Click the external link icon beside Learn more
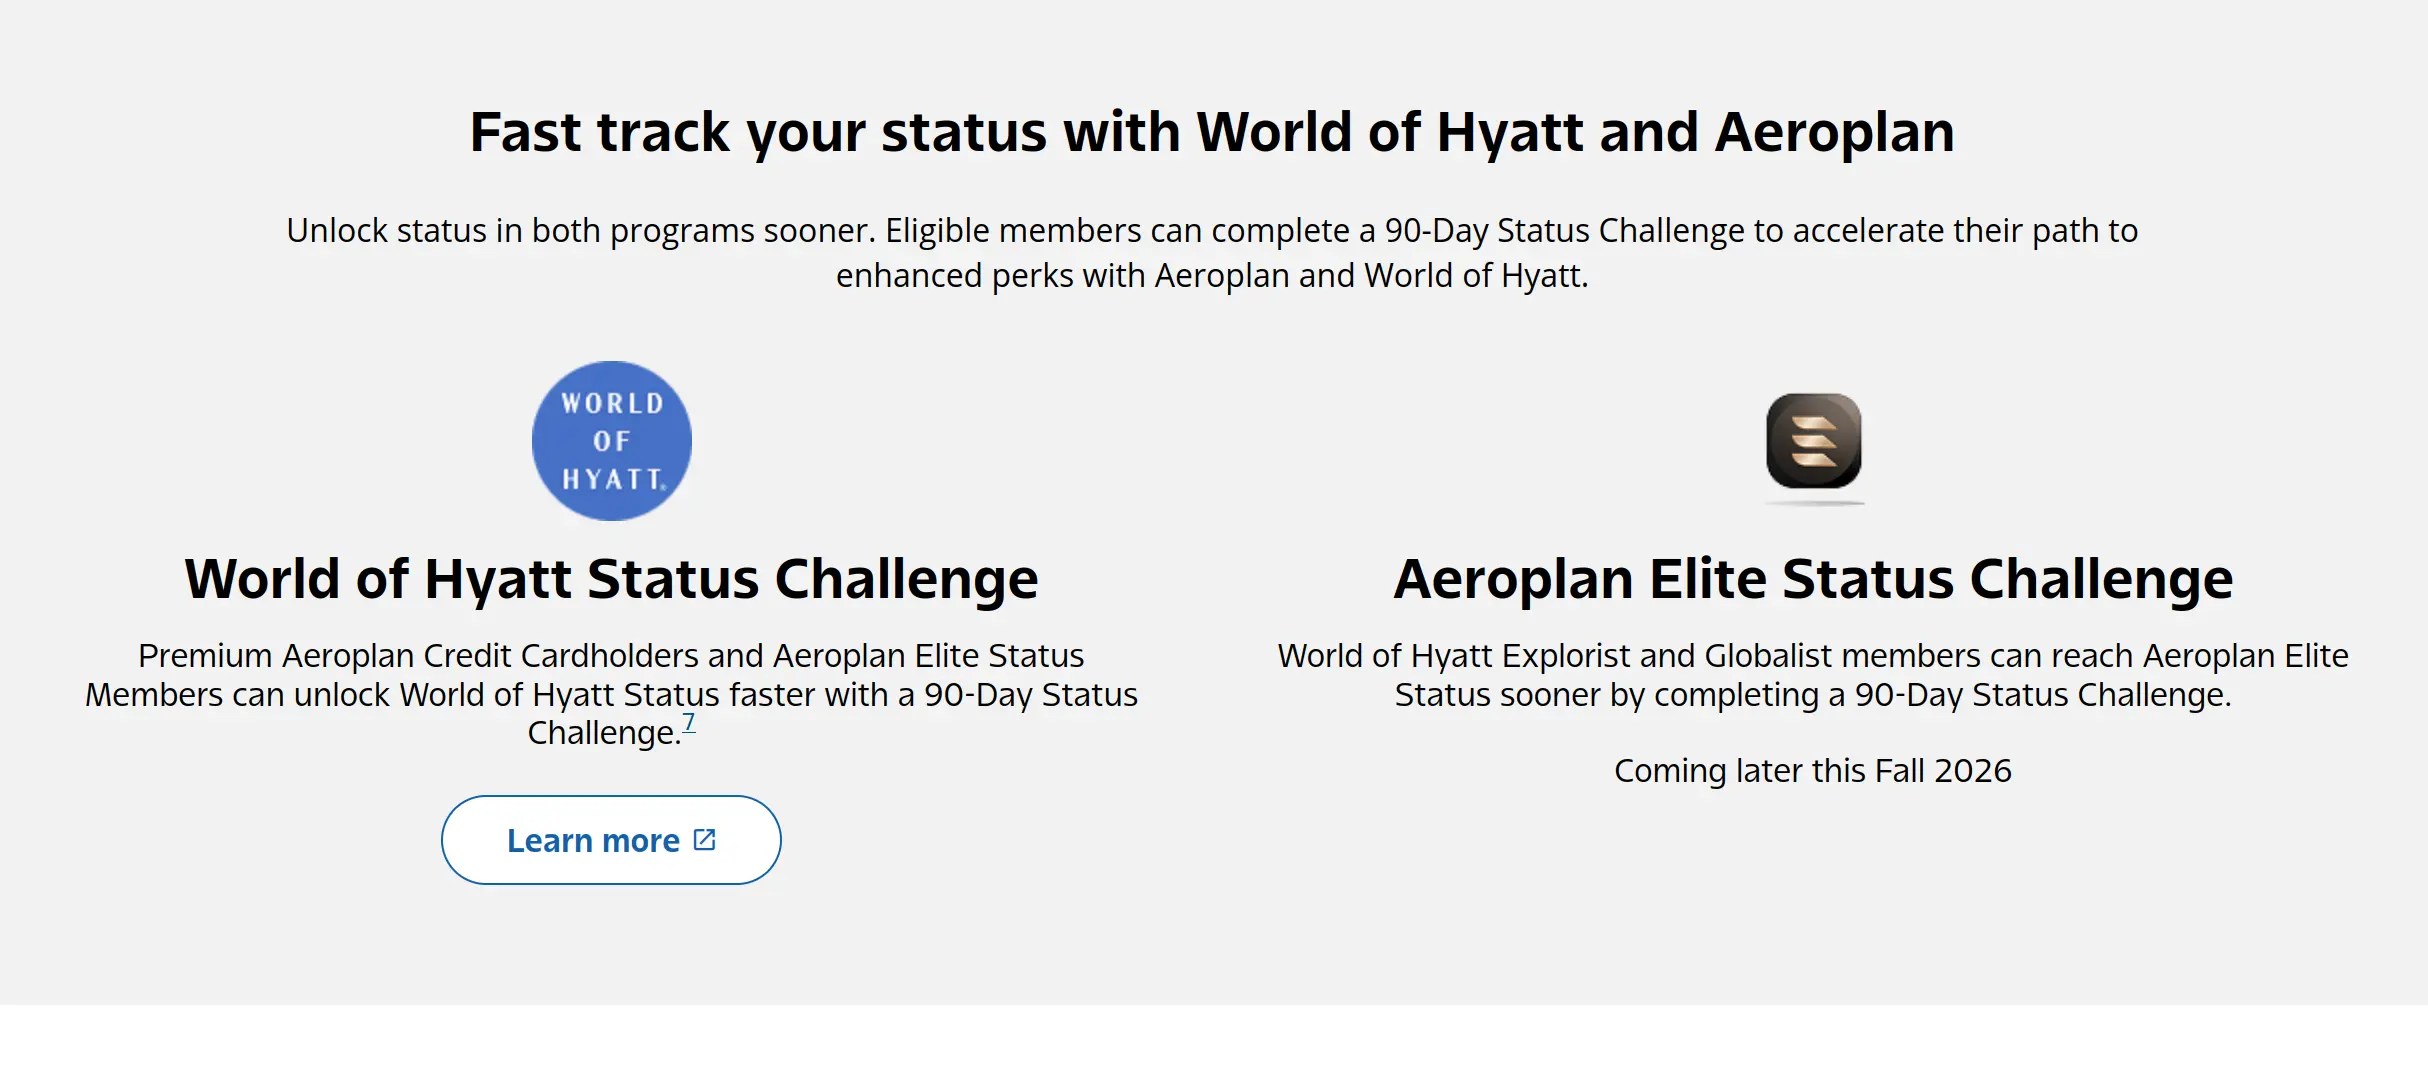Screen dimensions: 2428x1092 click(704, 839)
